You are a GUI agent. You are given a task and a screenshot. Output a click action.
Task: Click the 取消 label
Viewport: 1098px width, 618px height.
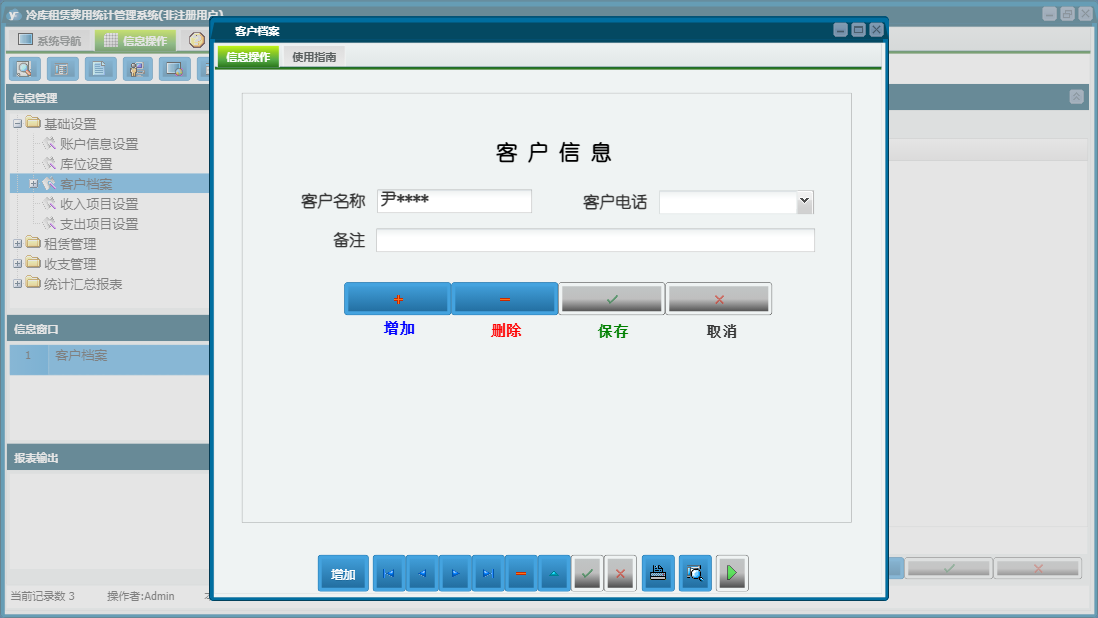click(721, 331)
